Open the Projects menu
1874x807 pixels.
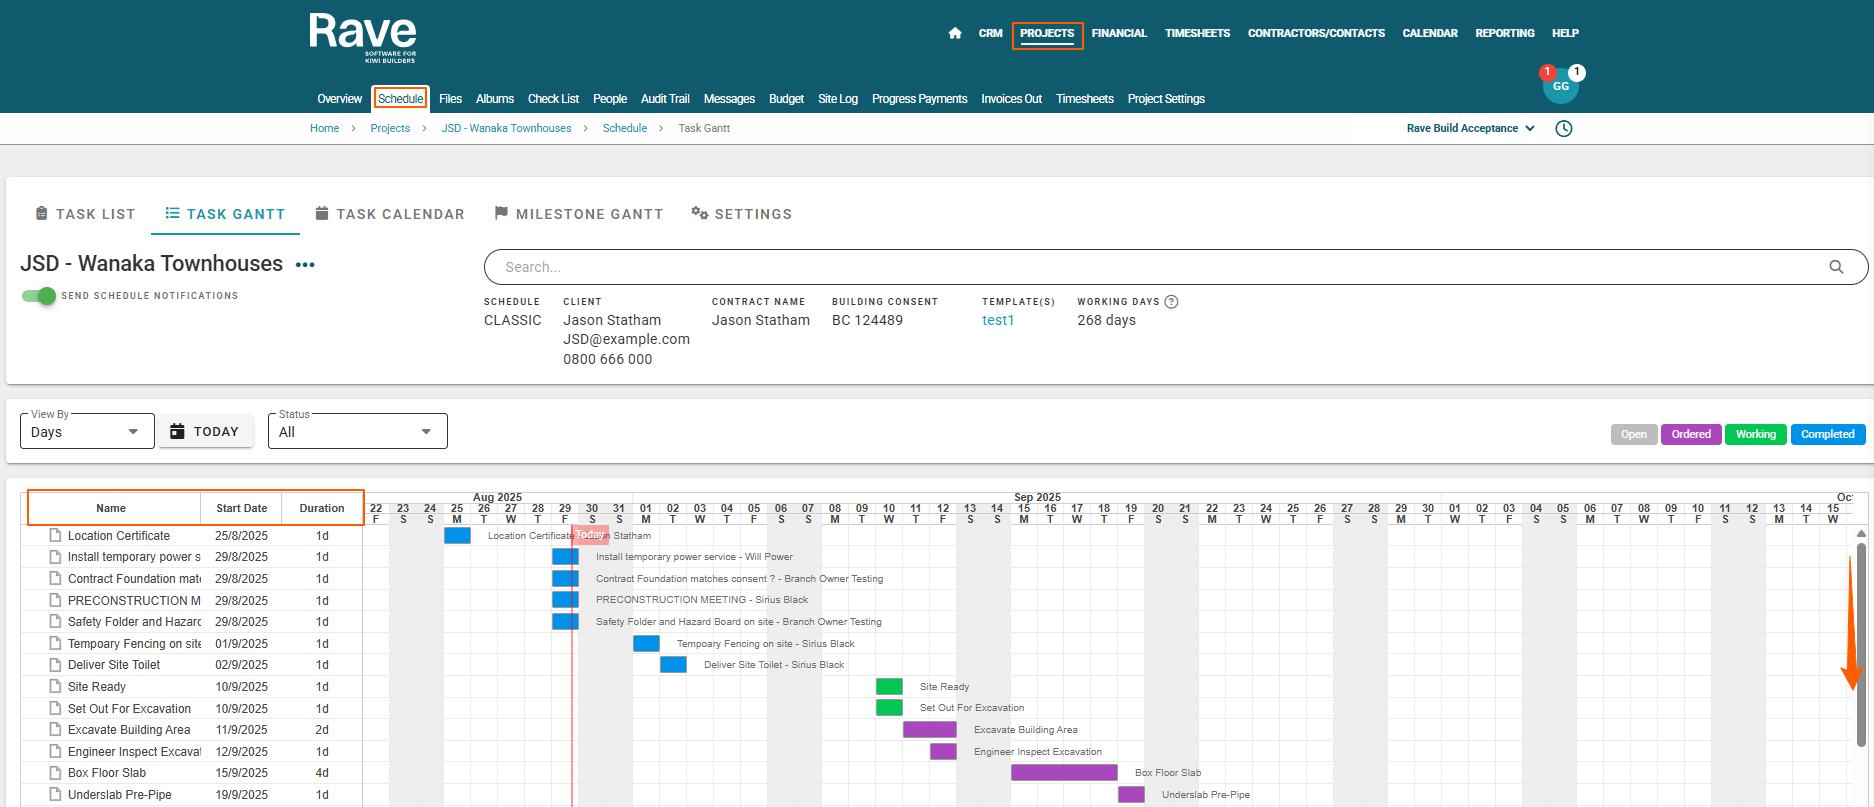pos(1047,33)
